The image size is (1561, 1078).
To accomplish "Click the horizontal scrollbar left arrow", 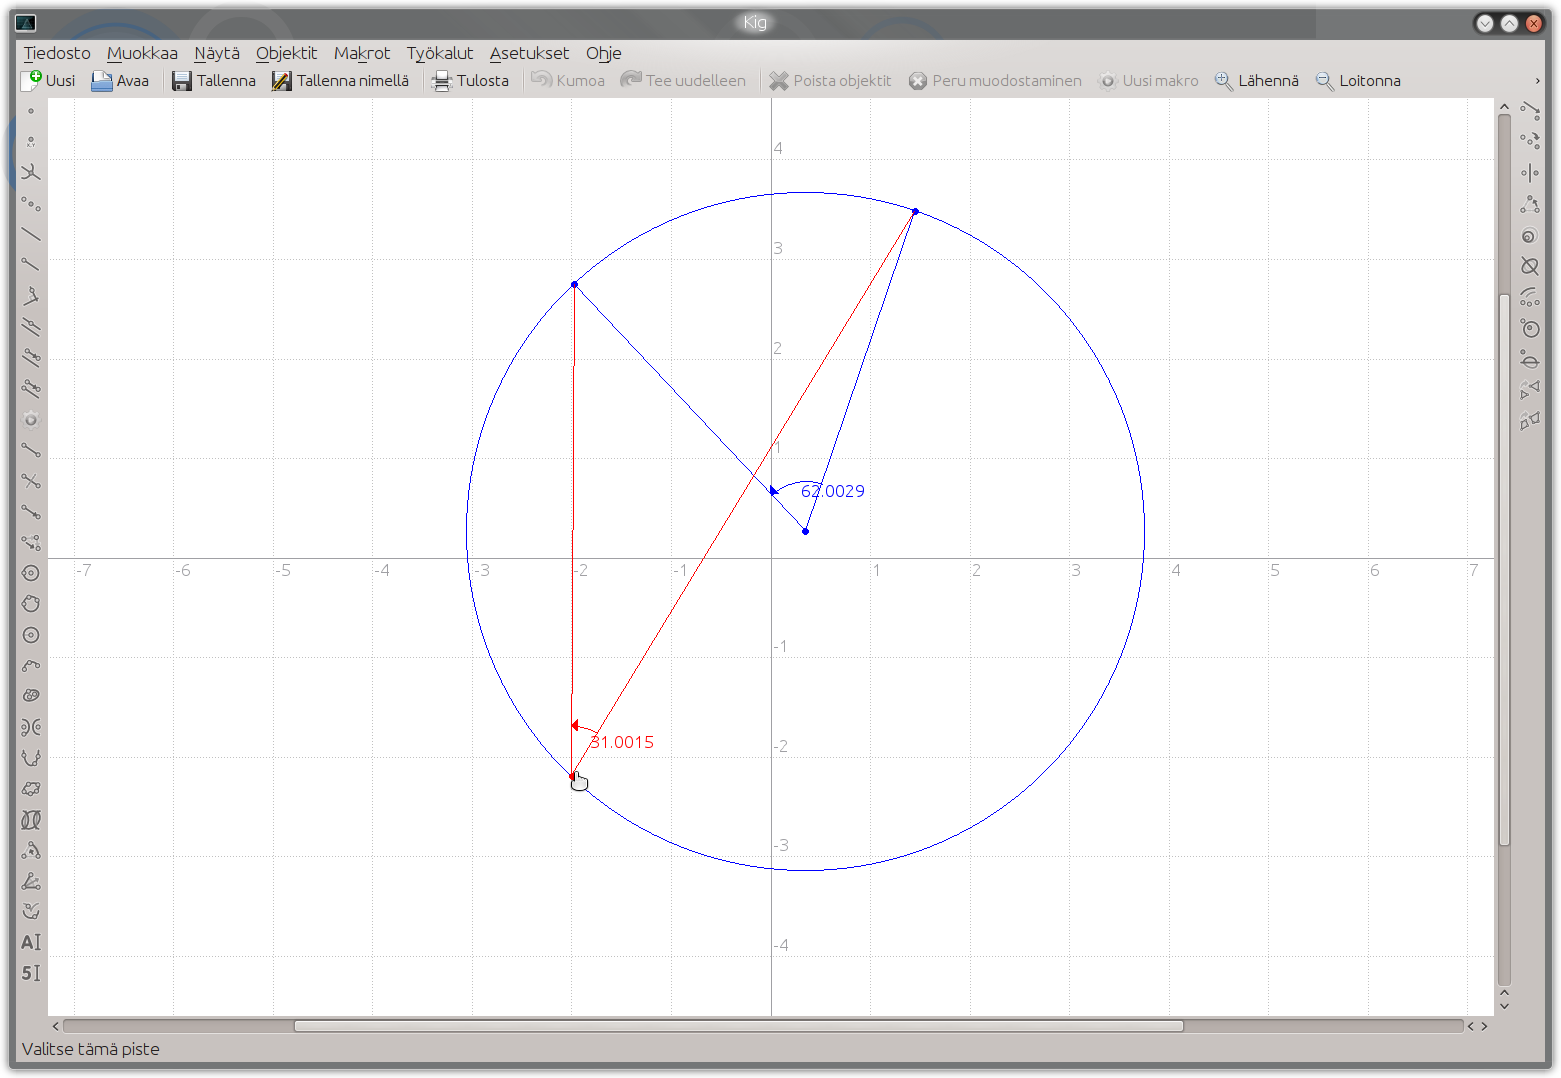I will [56, 1026].
